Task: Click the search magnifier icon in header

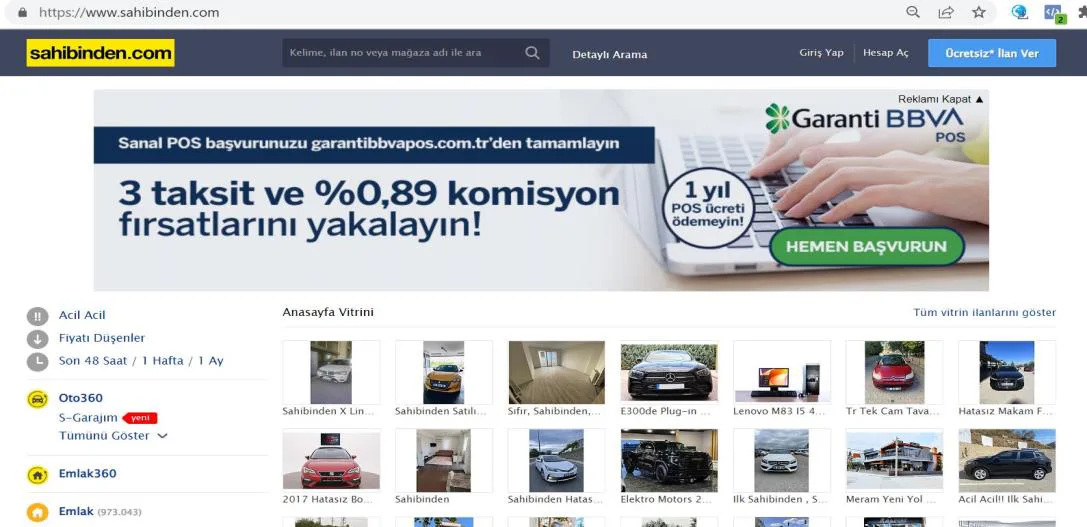Action: click(x=532, y=53)
